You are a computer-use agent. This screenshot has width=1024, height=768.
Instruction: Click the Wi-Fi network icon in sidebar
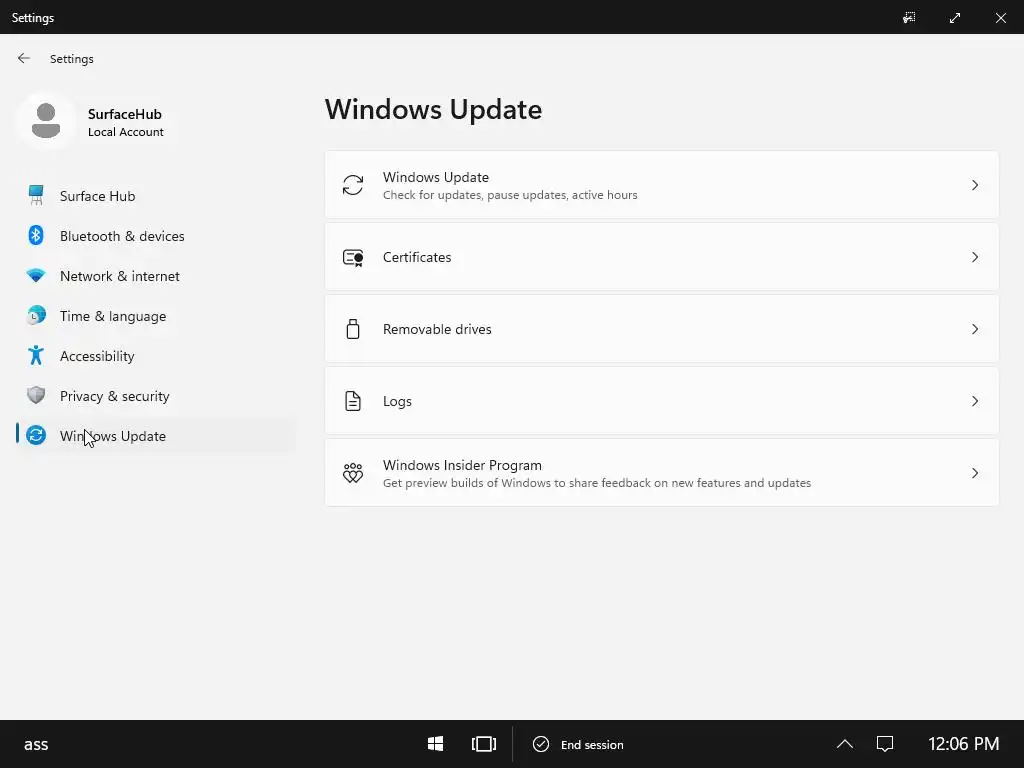(x=36, y=276)
